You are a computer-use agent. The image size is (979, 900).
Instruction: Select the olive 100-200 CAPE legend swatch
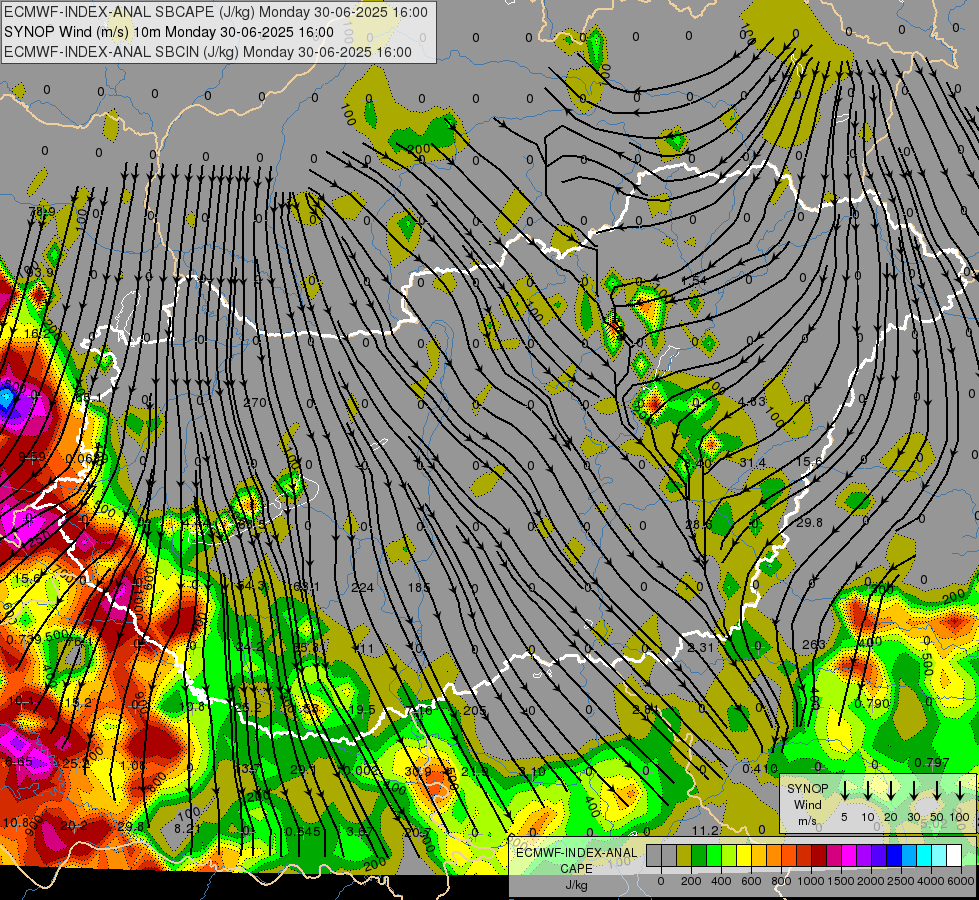click(684, 856)
